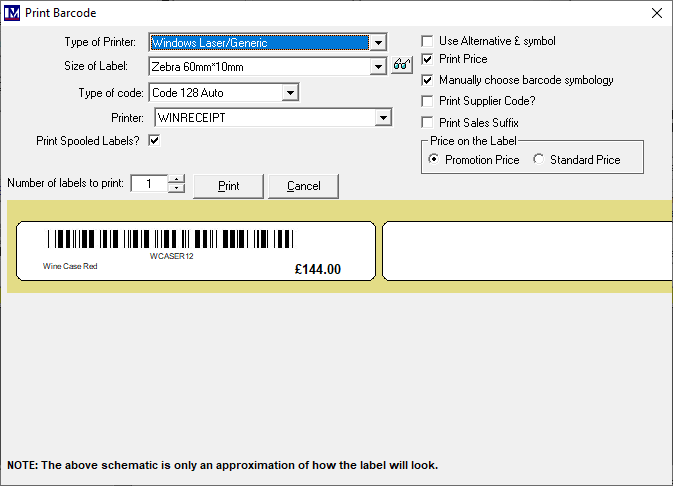Click the number of labels input field
Image resolution: width=673 pixels, height=486 pixels.
[149, 184]
